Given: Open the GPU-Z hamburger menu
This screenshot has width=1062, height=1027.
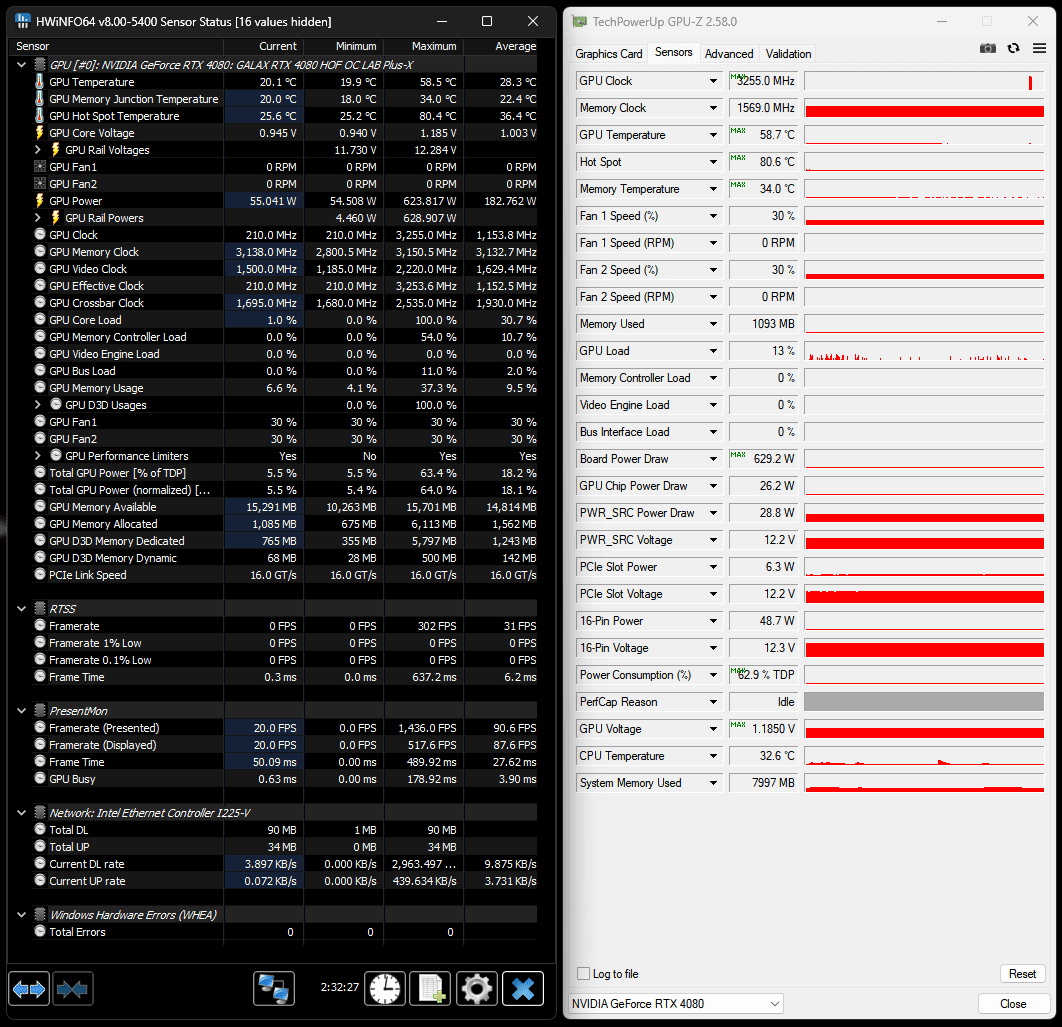Looking at the screenshot, I should 1039,48.
